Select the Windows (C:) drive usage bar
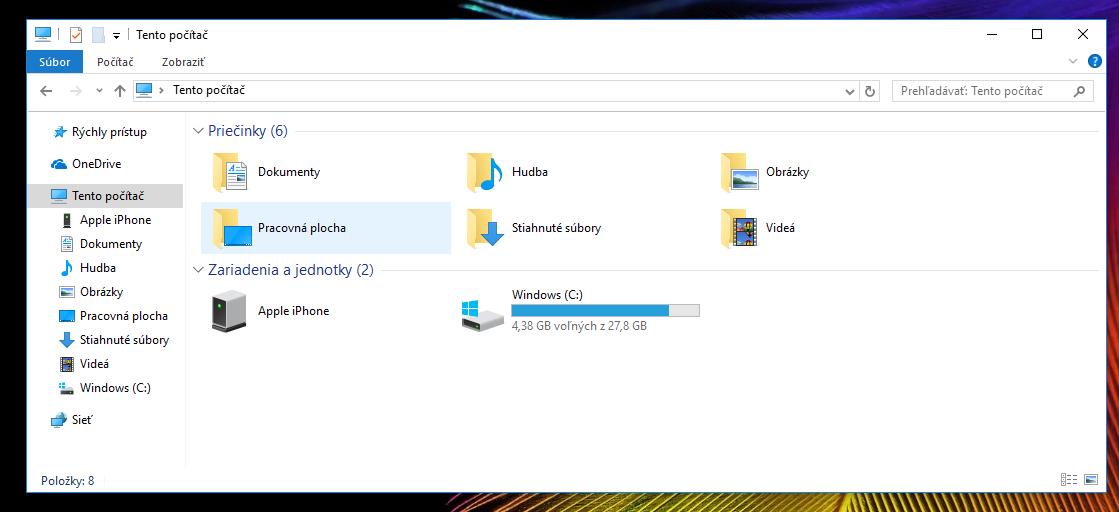The image size is (1119, 512). [x=605, y=311]
